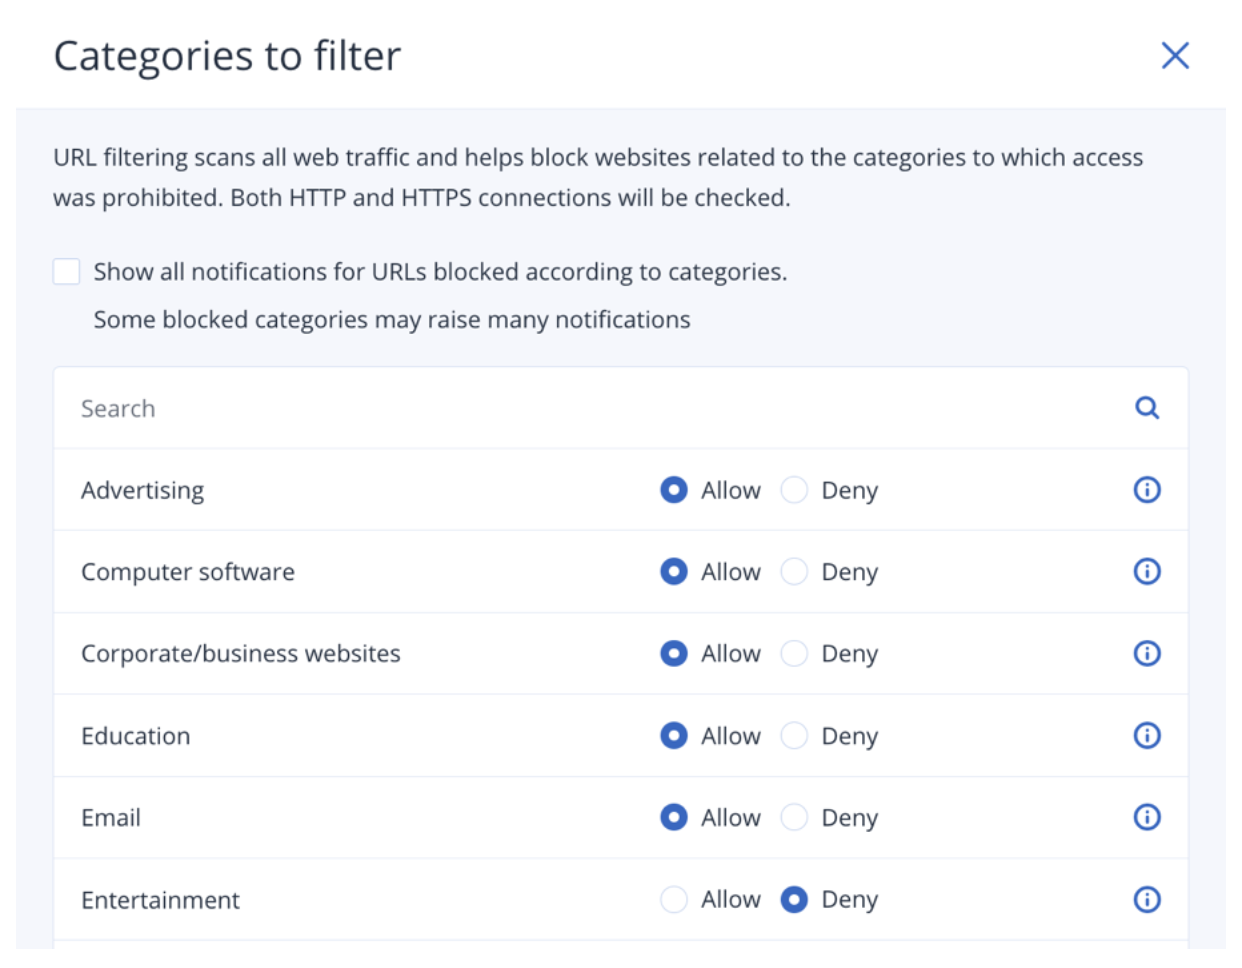Select Allow radio for Advertising
The height and width of the screenshot is (968, 1242).
[x=674, y=490]
